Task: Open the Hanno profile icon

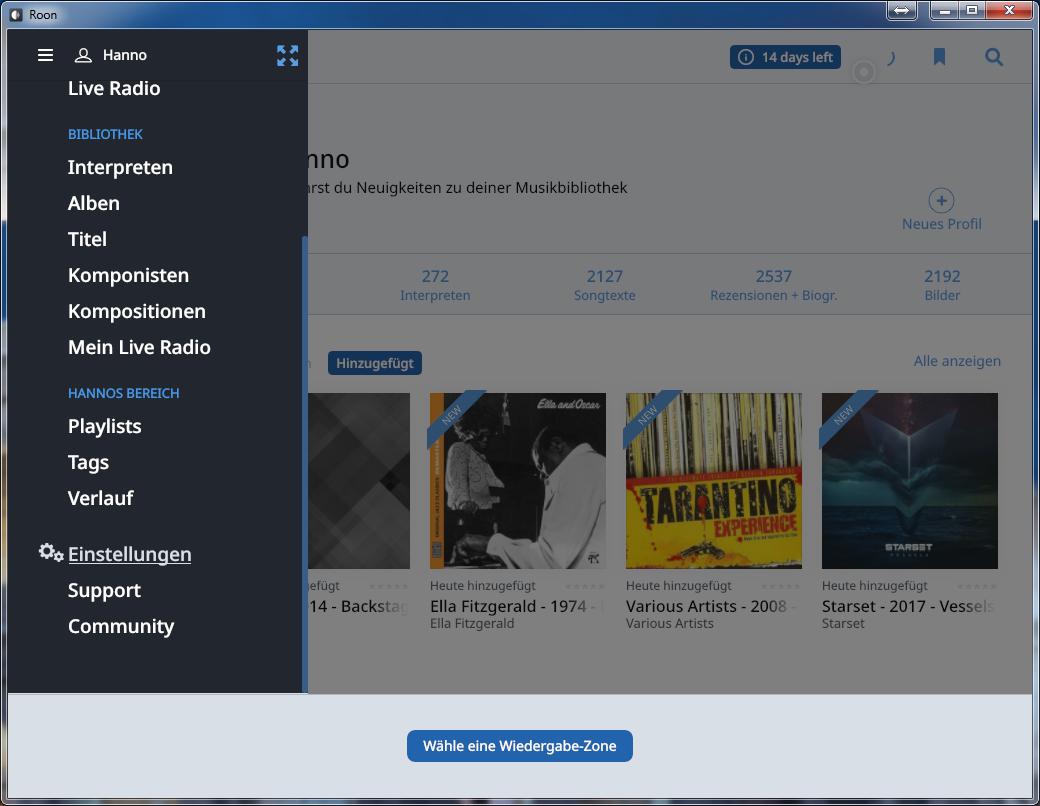Action: click(83, 55)
